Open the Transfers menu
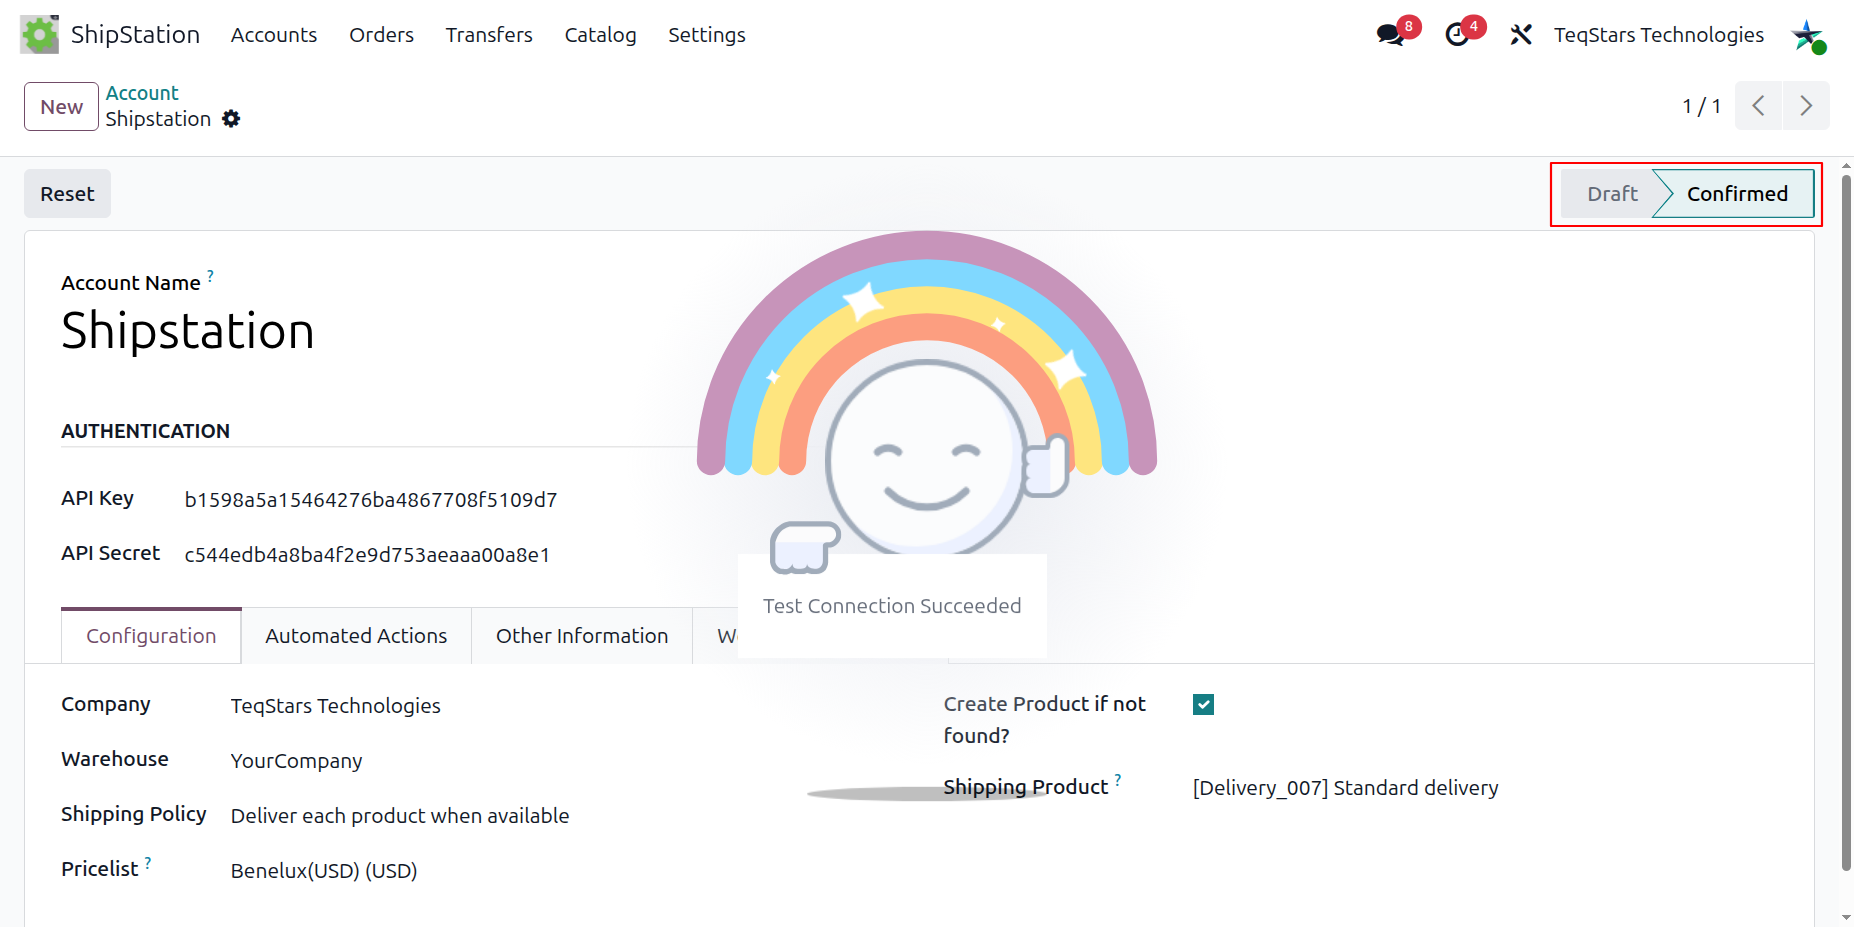 point(489,35)
